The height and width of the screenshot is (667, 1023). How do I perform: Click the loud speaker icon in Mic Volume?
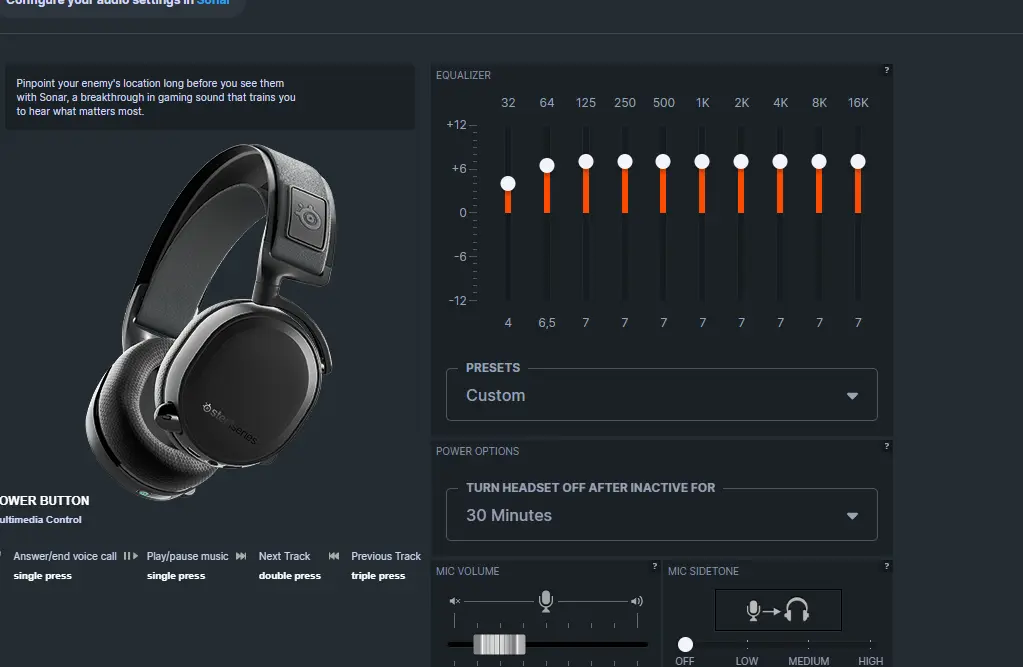pos(637,601)
